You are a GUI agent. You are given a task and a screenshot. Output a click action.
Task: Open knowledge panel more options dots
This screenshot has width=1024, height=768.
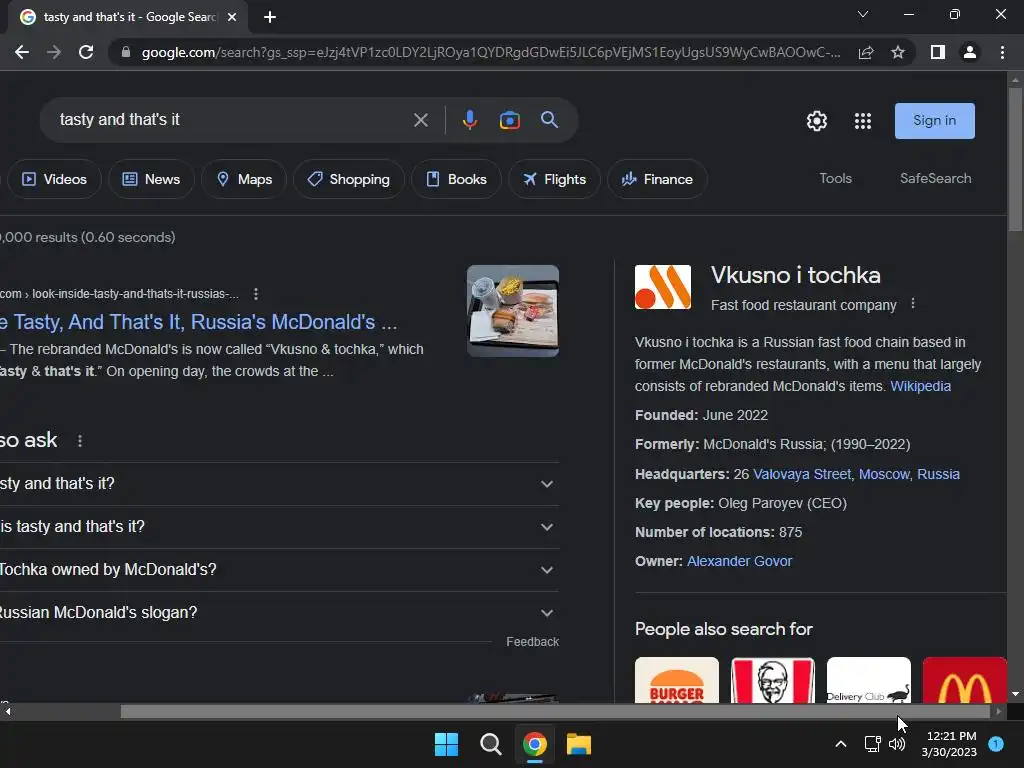click(x=913, y=304)
